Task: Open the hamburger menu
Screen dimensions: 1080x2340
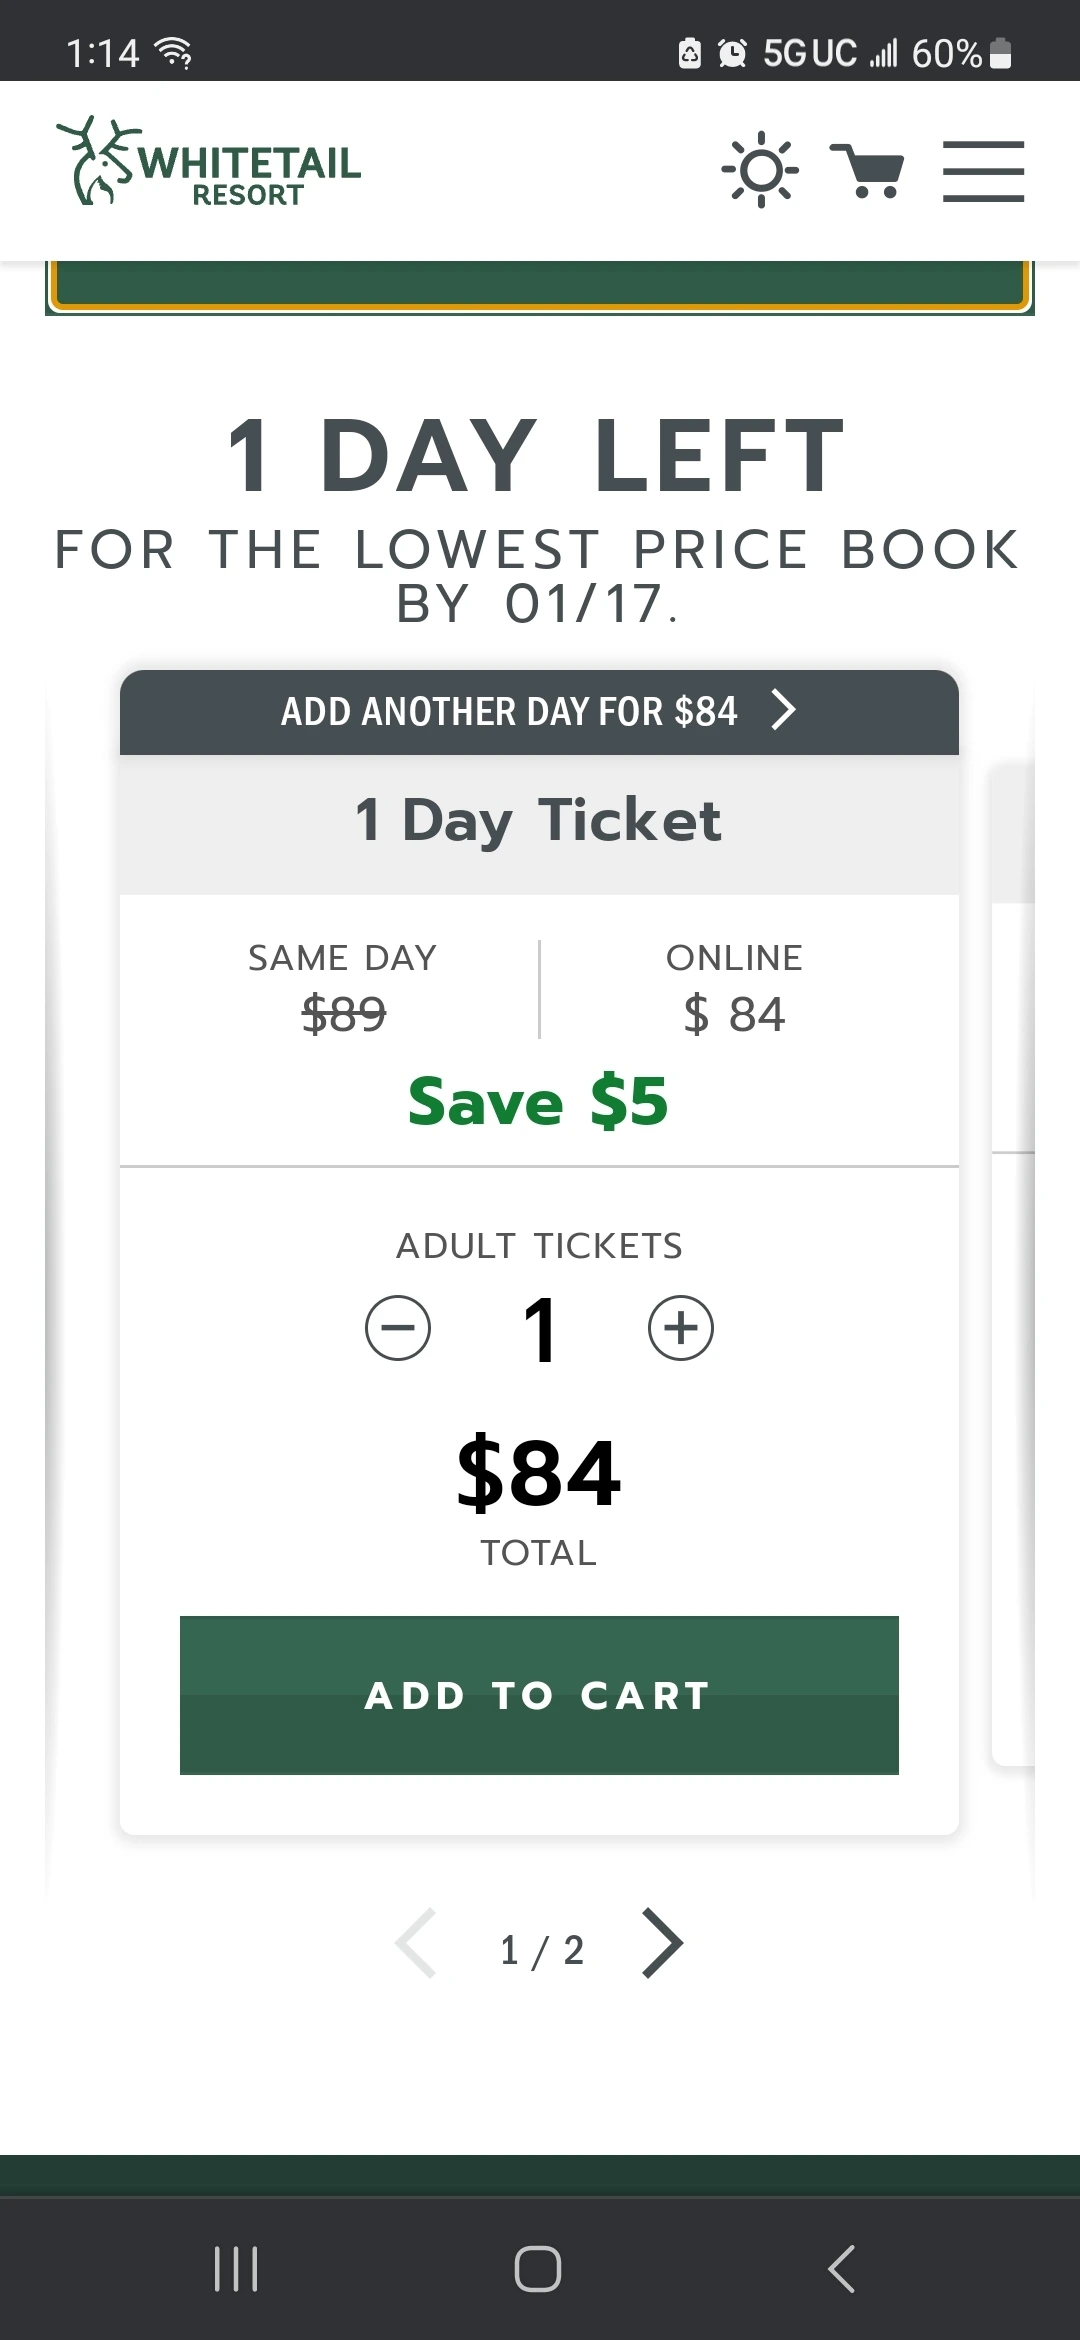Action: click(983, 171)
